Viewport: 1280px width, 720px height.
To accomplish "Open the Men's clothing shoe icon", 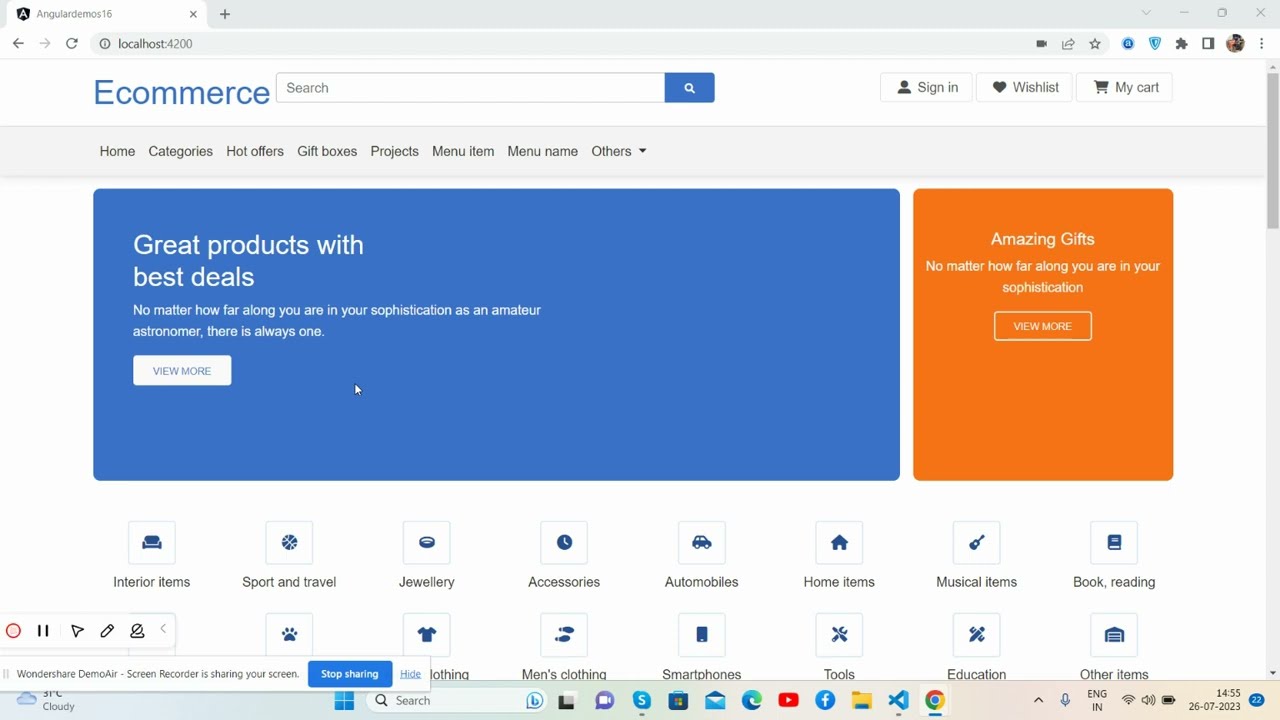I will 564,635.
